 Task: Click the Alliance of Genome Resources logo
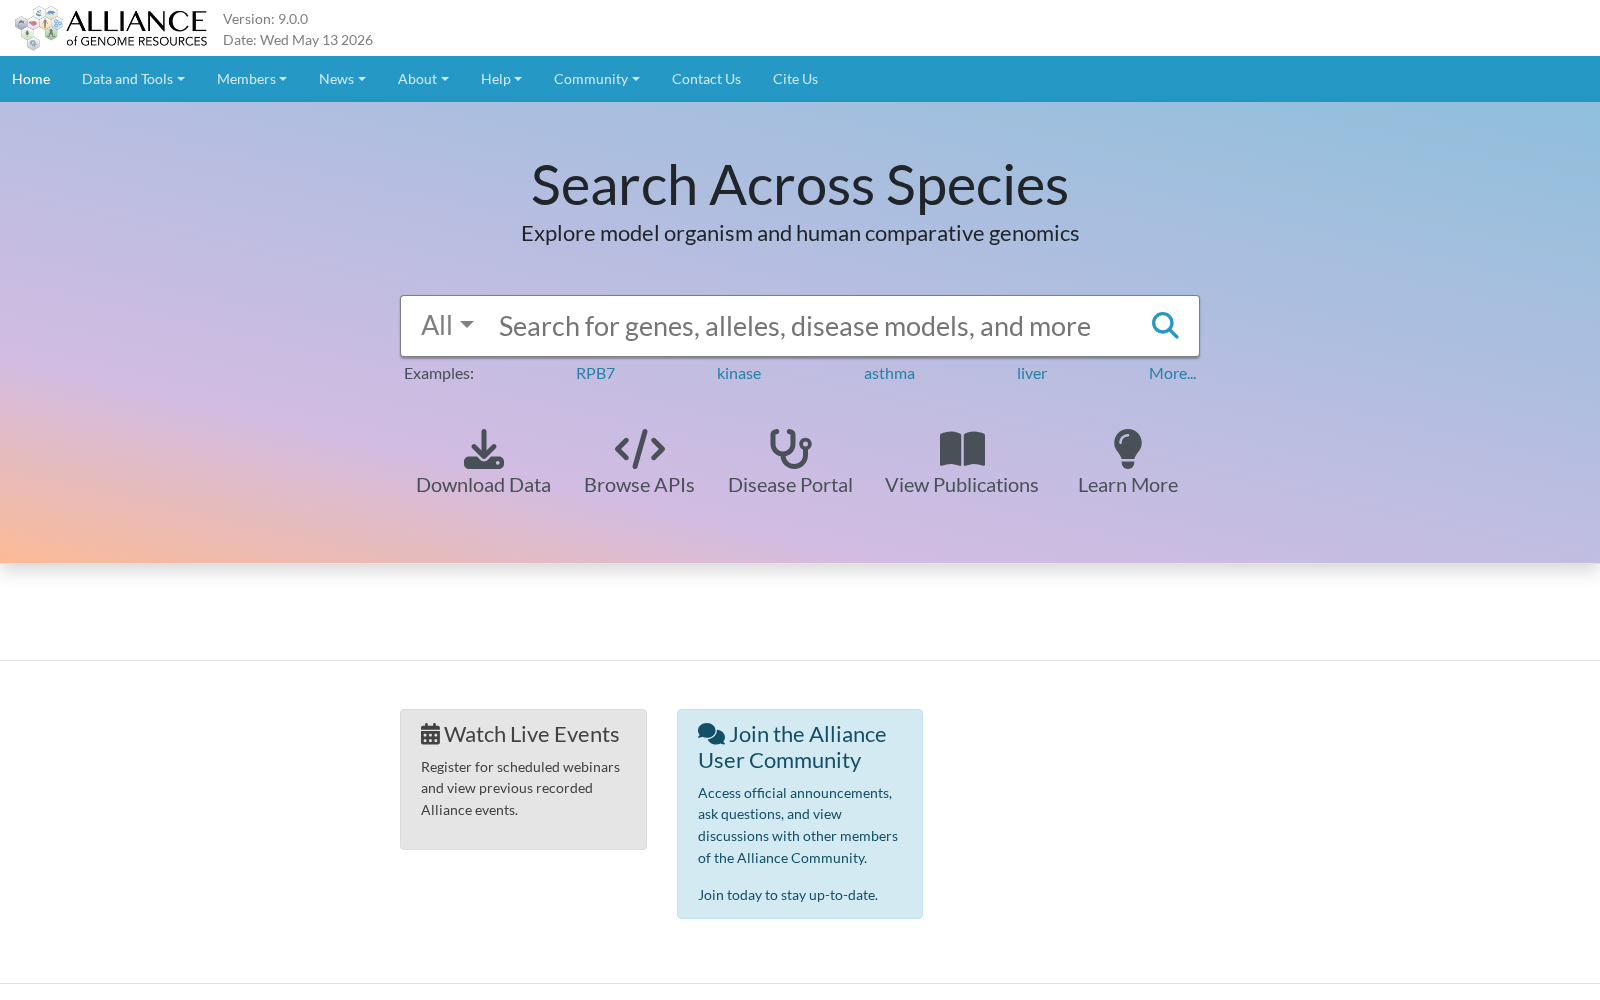pyautogui.click(x=111, y=28)
